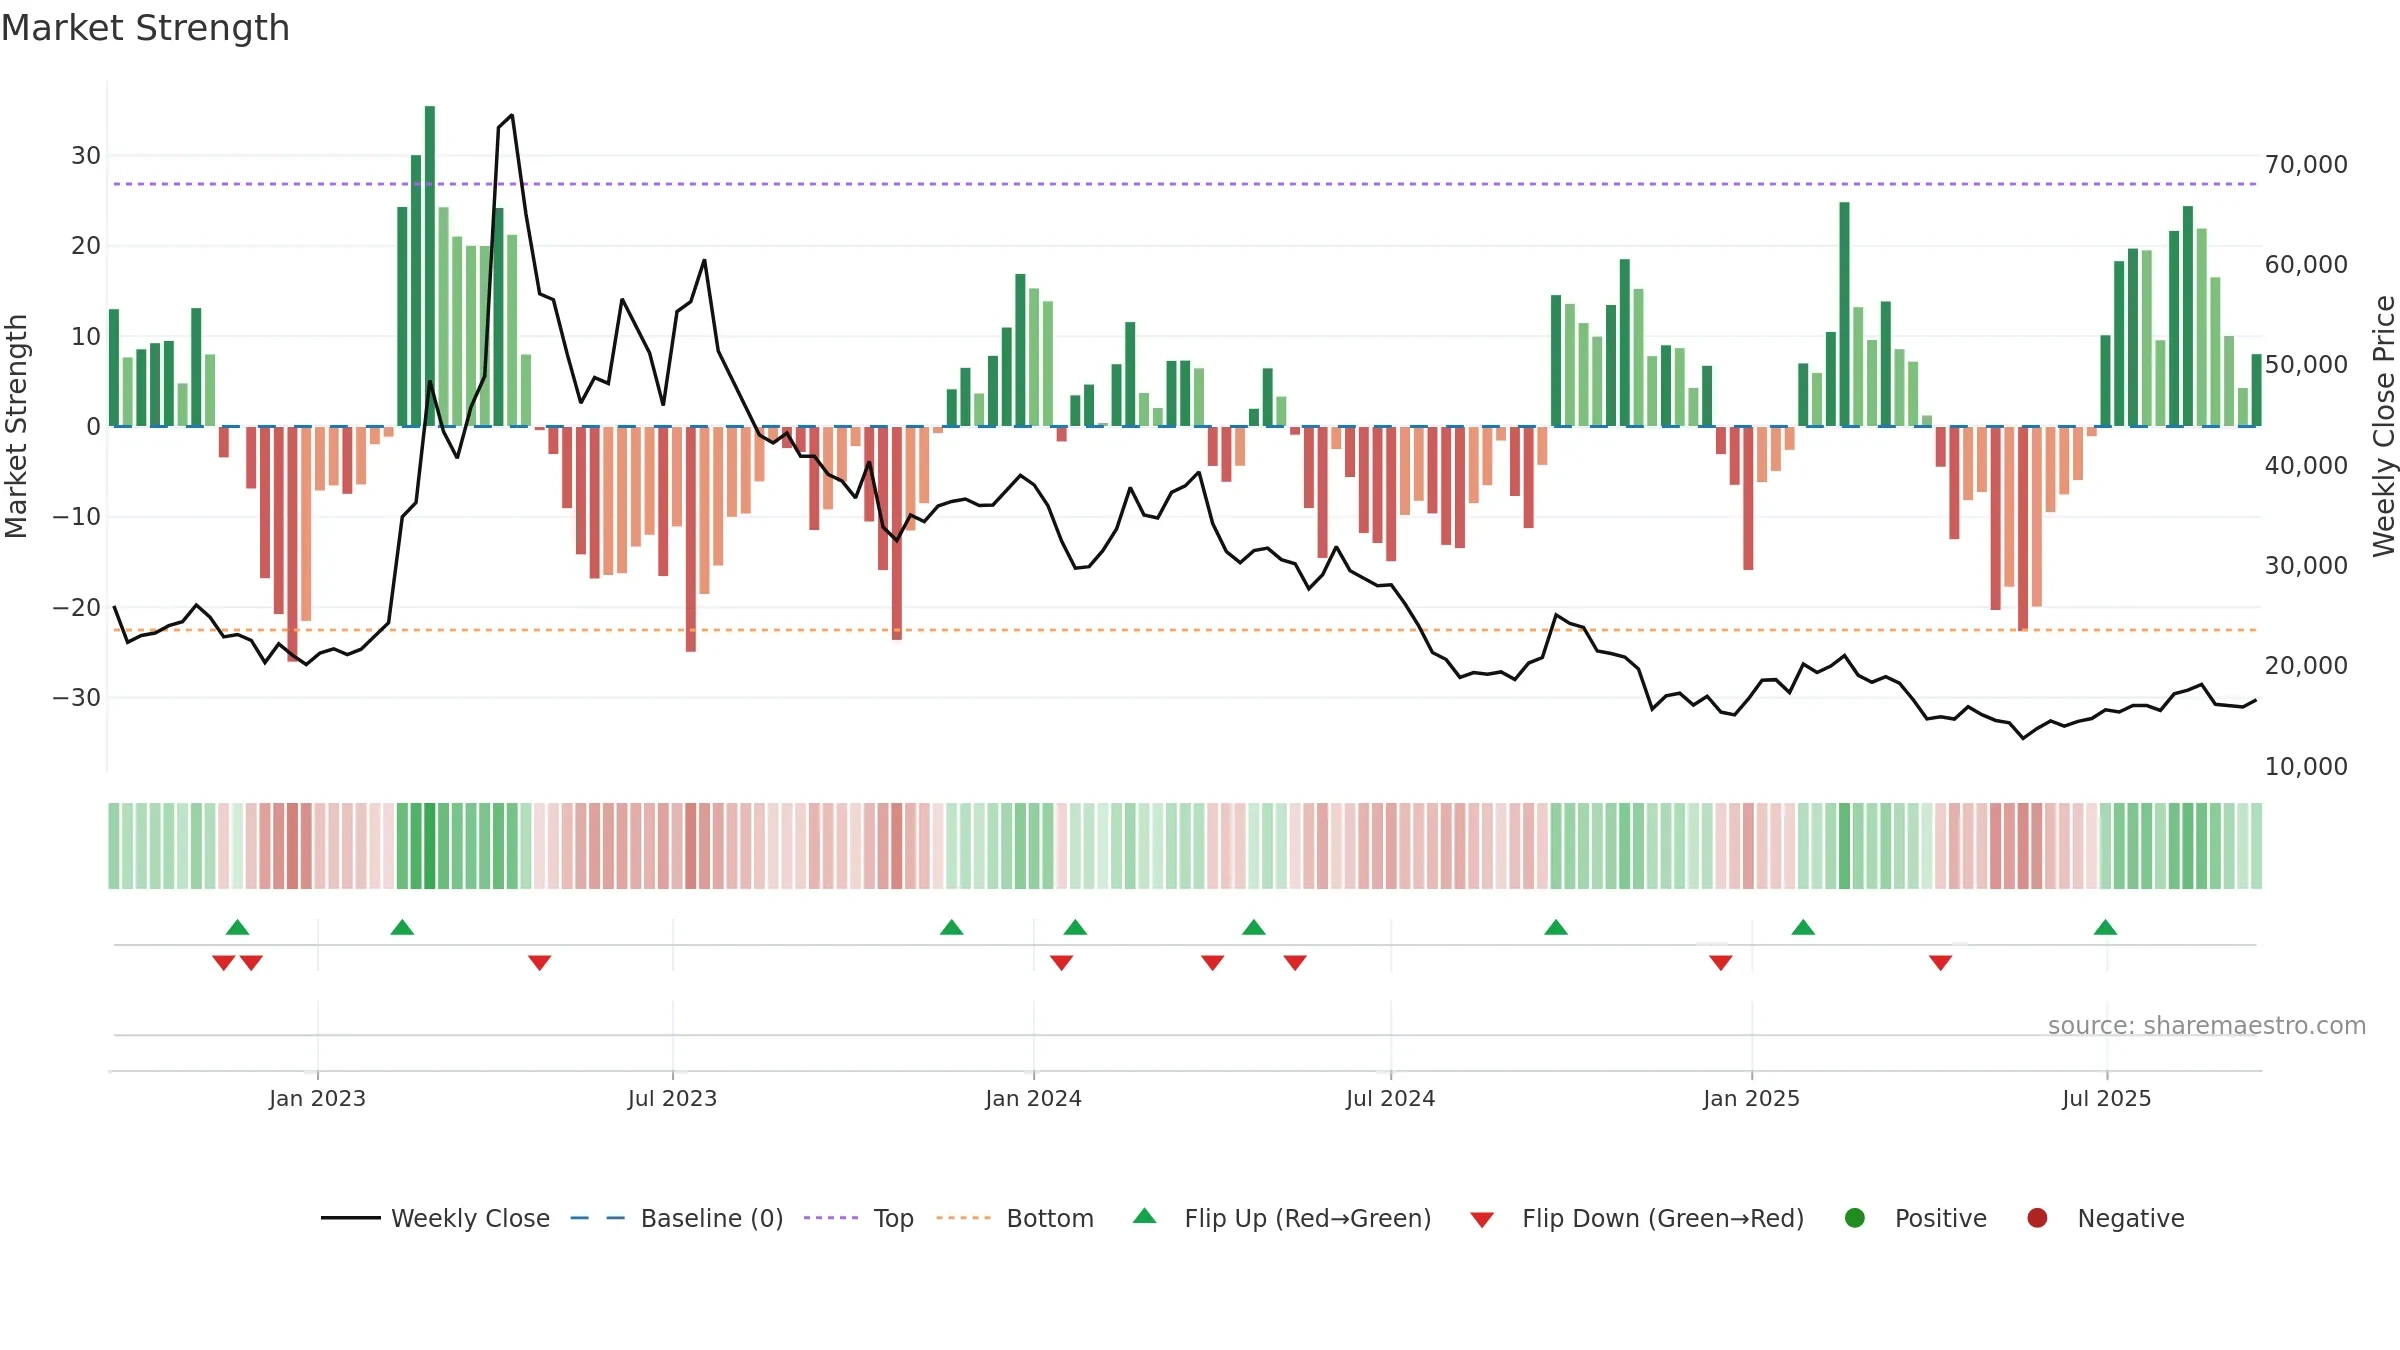Image resolution: width=2400 pixels, height=1350 pixels.
Task: Toggle the Flip Up (Red→Green) legend entry
Action: (x=1282, y=1218)
